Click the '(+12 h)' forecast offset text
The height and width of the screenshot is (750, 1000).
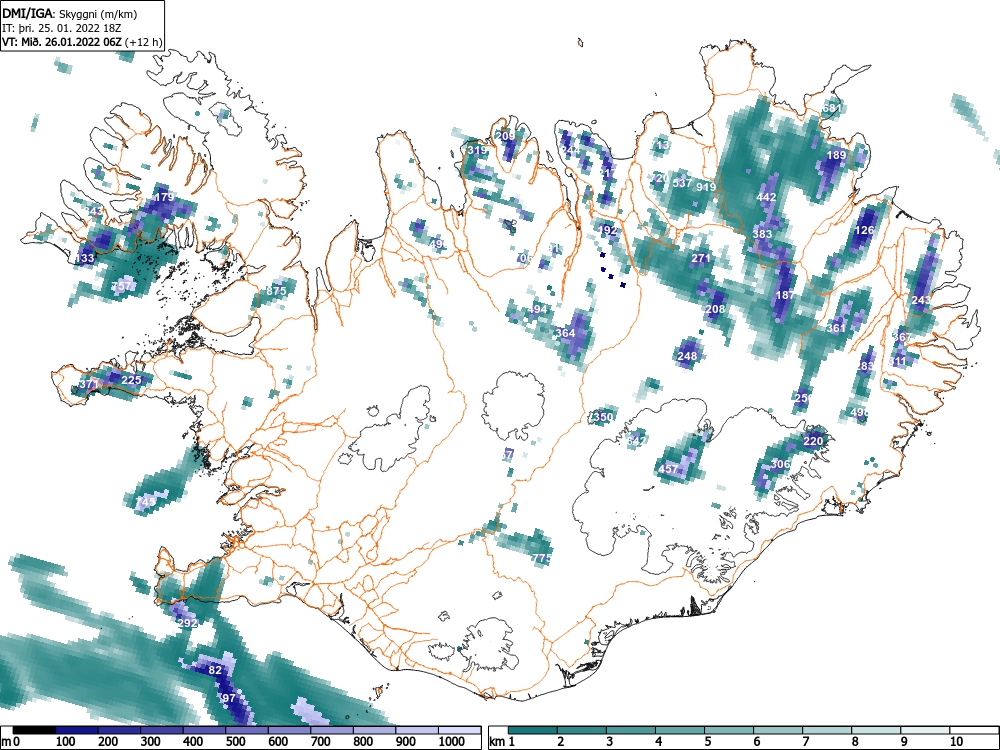(x=144, y=43)
